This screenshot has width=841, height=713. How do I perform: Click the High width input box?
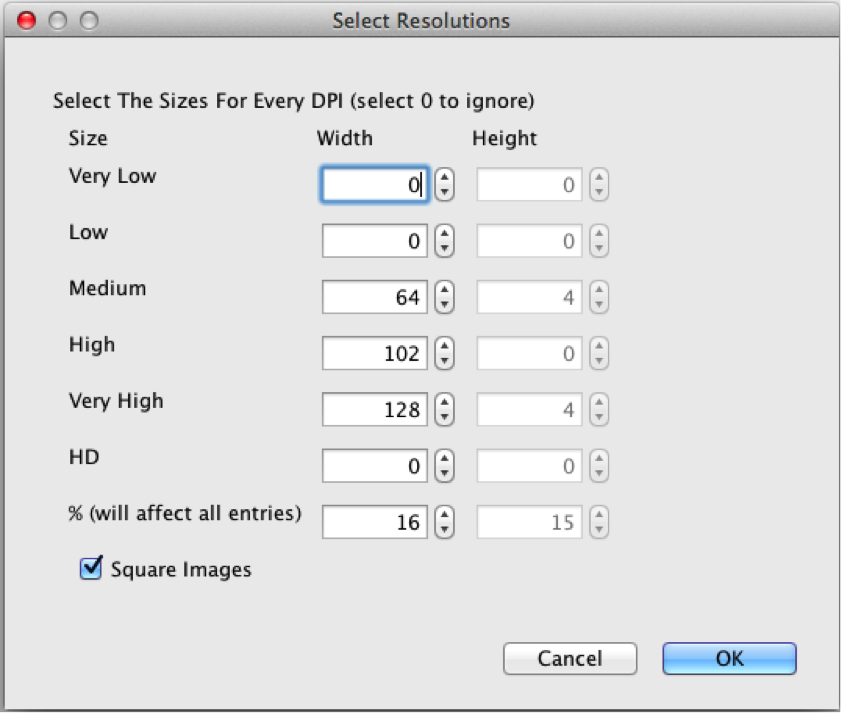point(374,352)
